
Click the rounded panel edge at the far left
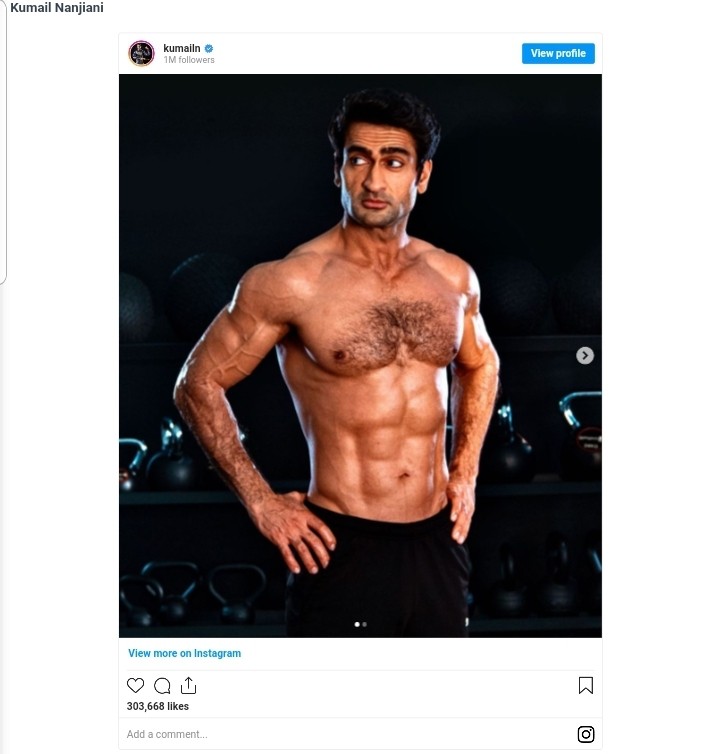click(x=4, y=150)
